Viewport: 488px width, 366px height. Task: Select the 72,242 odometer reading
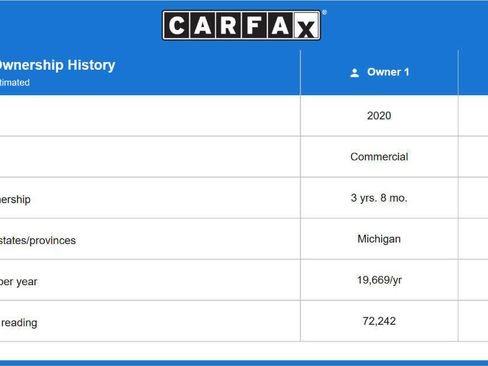click(x=379, y=321)
